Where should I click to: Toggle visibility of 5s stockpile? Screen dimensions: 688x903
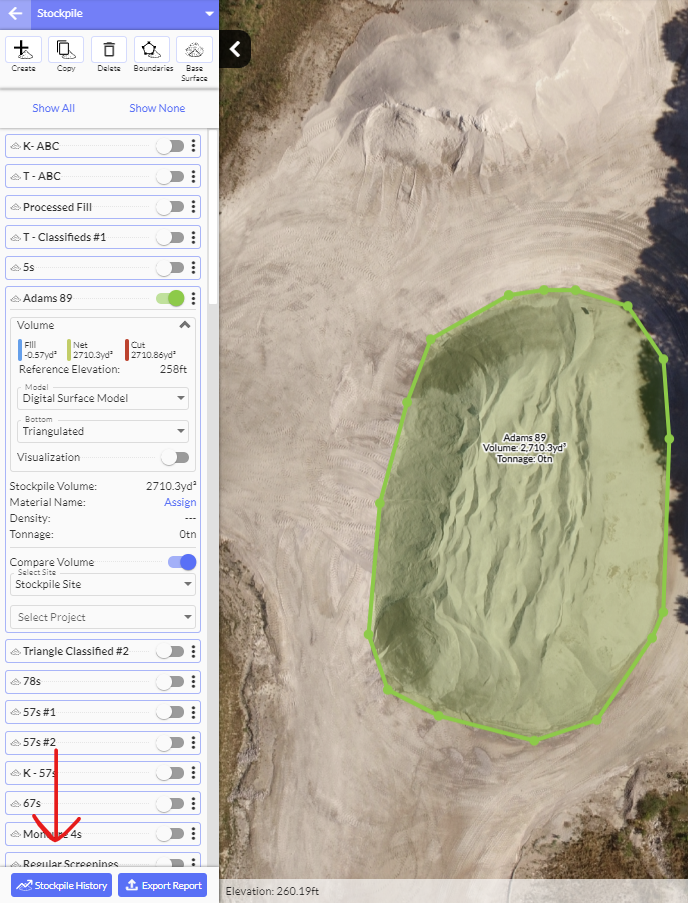170,268
